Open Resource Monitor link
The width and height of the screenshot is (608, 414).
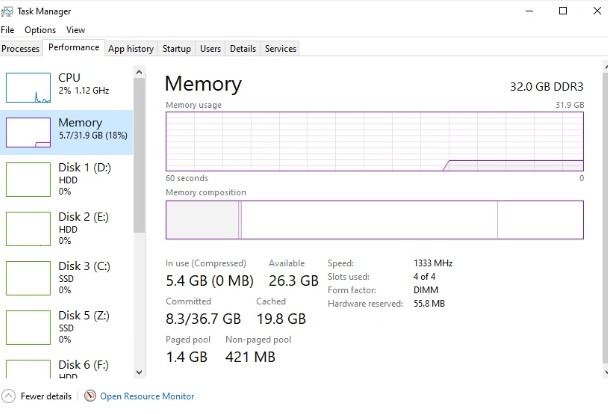coord(147,396)
